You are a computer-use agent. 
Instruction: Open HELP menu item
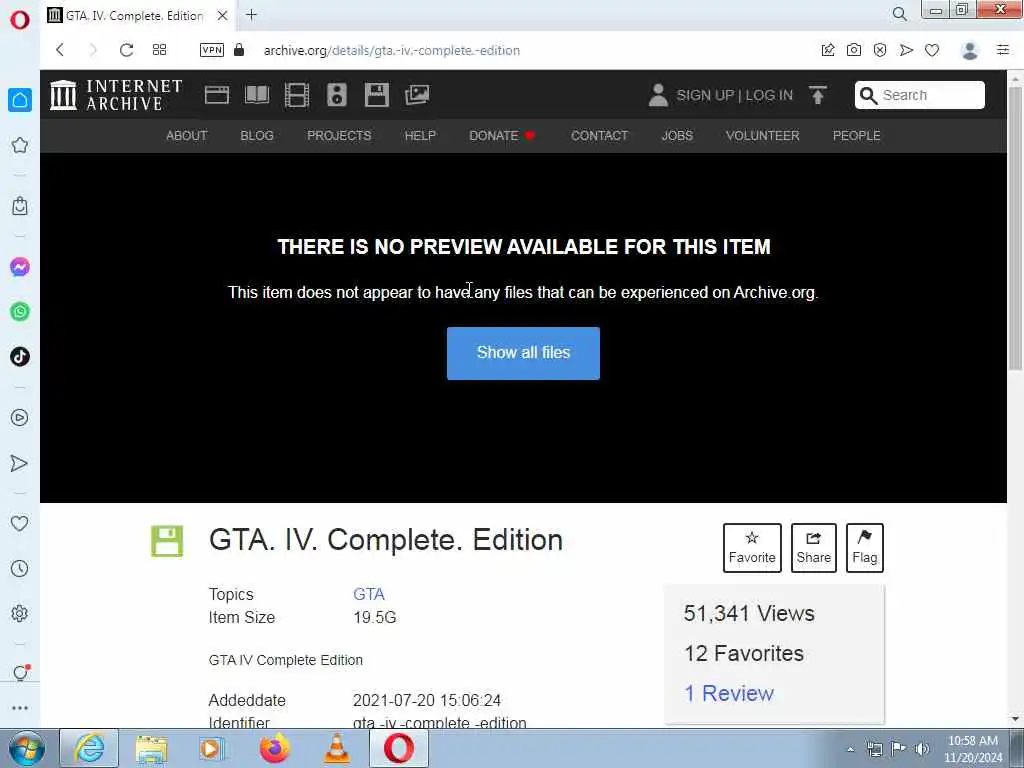coord(420,136)
